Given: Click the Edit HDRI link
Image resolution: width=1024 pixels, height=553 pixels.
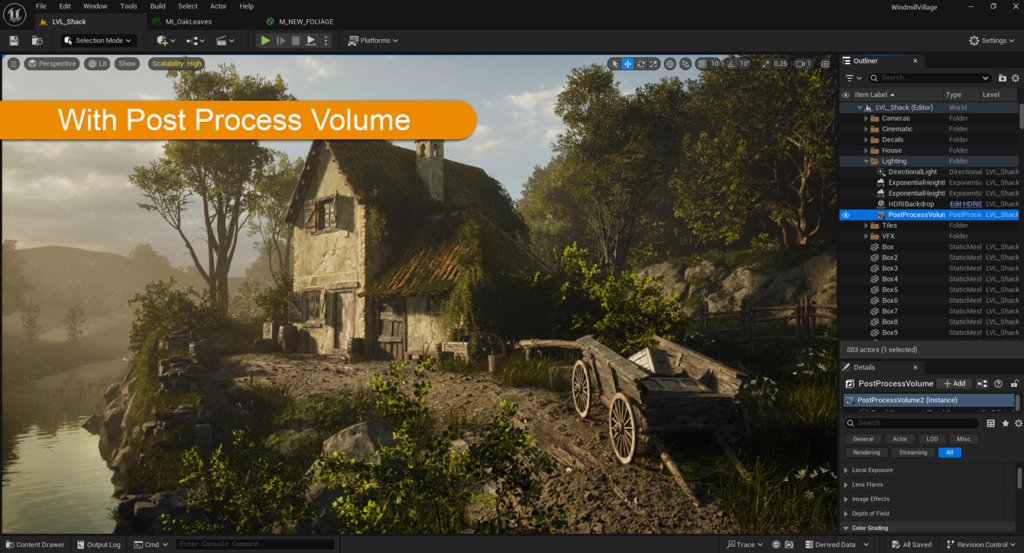Looking at the screenshot, I should coord(965,204).
